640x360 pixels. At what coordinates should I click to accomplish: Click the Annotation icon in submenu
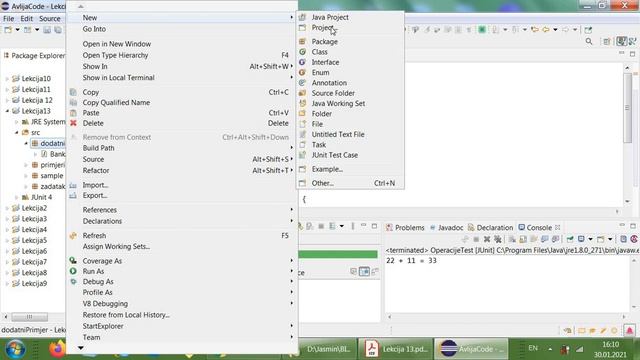[x=302, y=82]
